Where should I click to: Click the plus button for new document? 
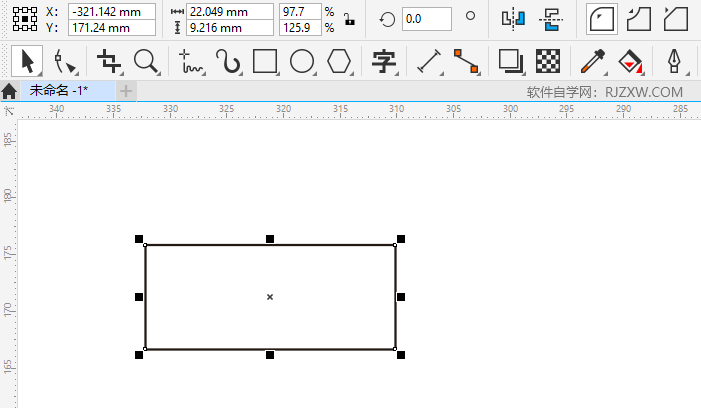126,91
